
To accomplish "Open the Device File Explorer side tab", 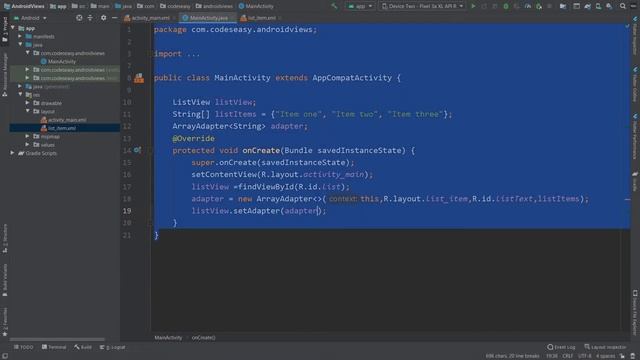I will (635, 312).
